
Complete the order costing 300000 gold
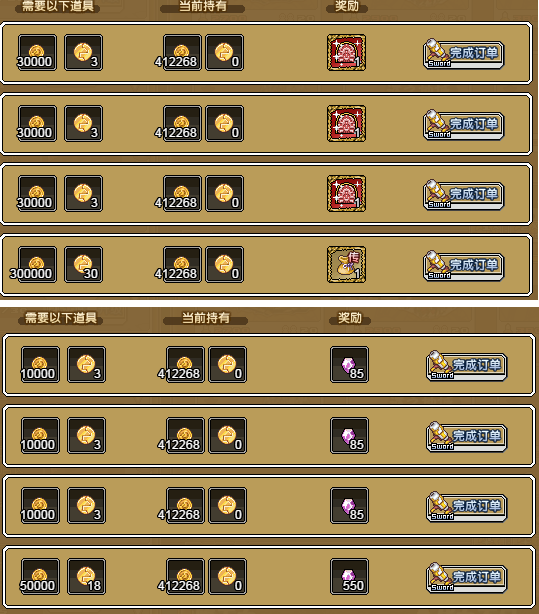pos(464,265)
